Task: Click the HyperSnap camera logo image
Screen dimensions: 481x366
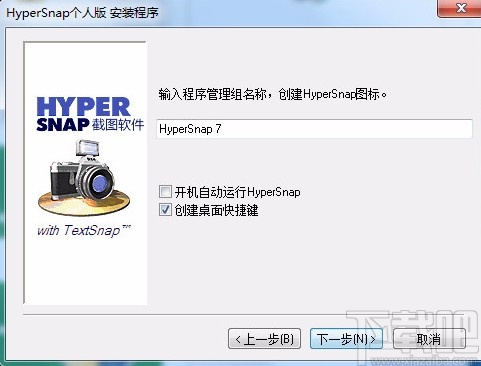Action: click(x=84, y=178)
